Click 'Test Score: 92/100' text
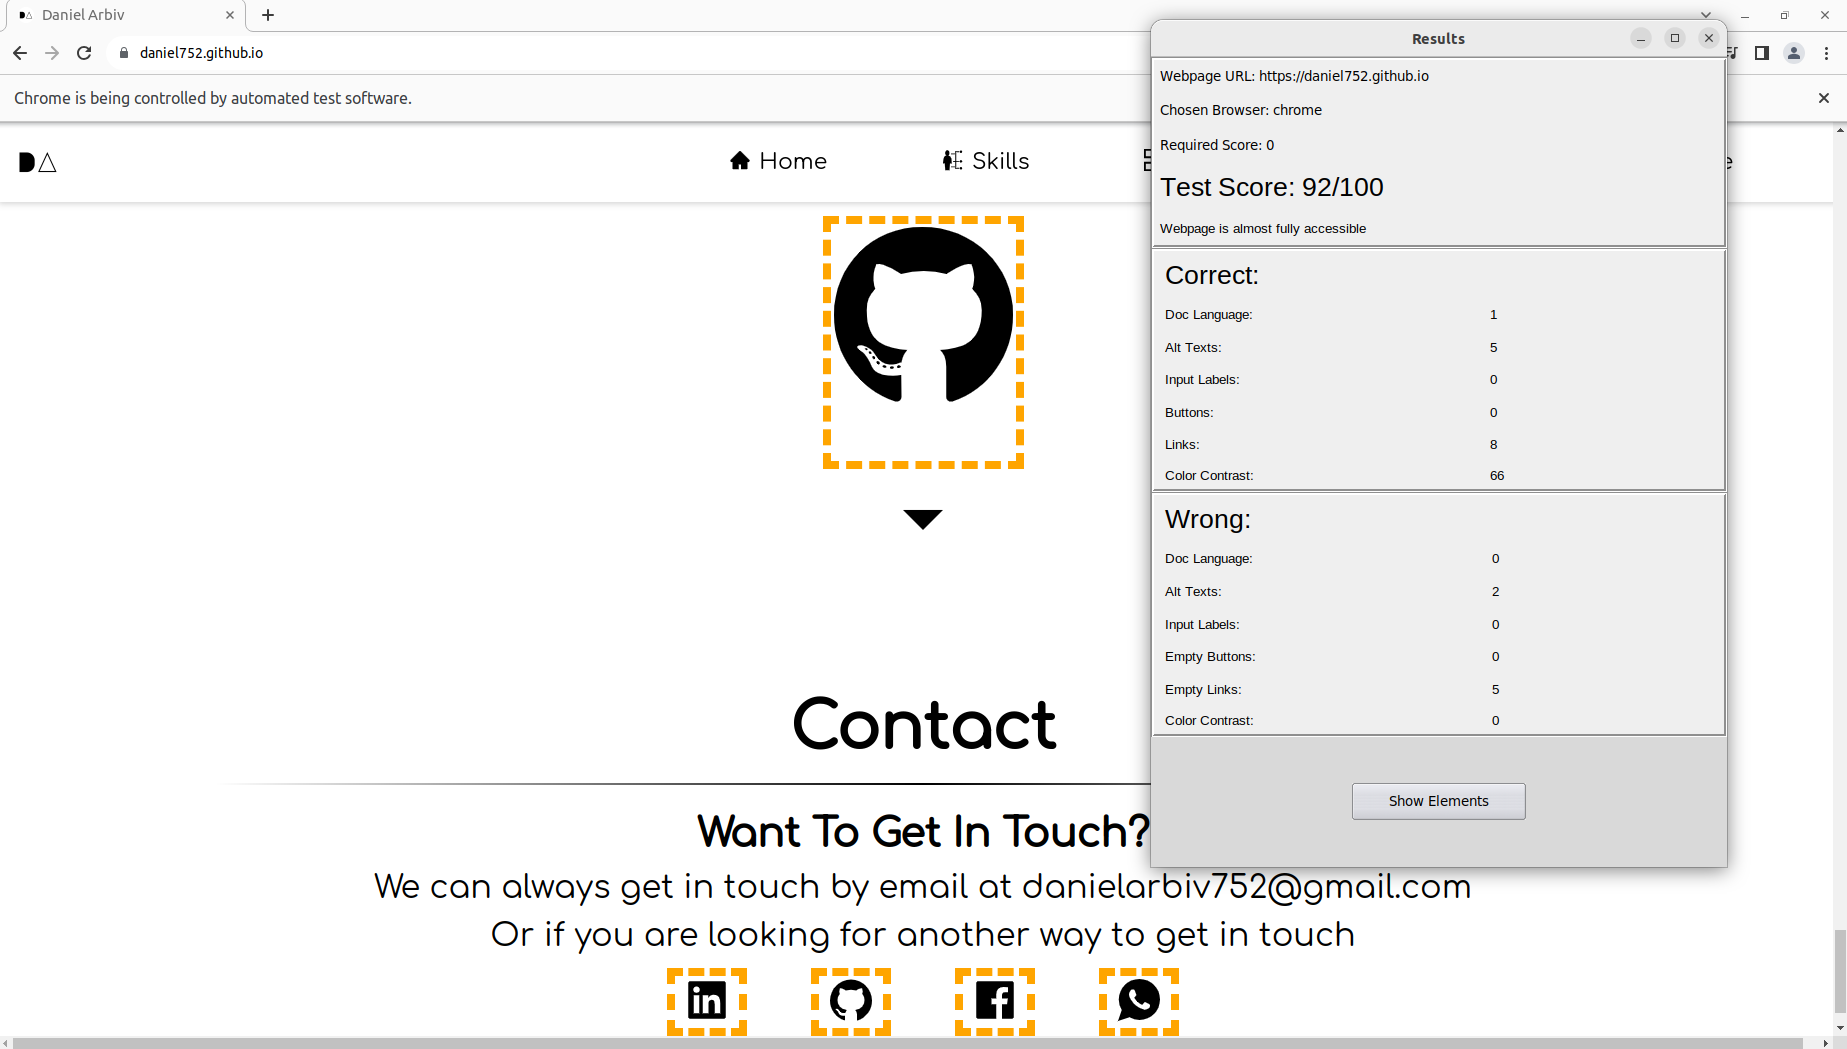The image size is (1847, 1049). pos(1271,187)
